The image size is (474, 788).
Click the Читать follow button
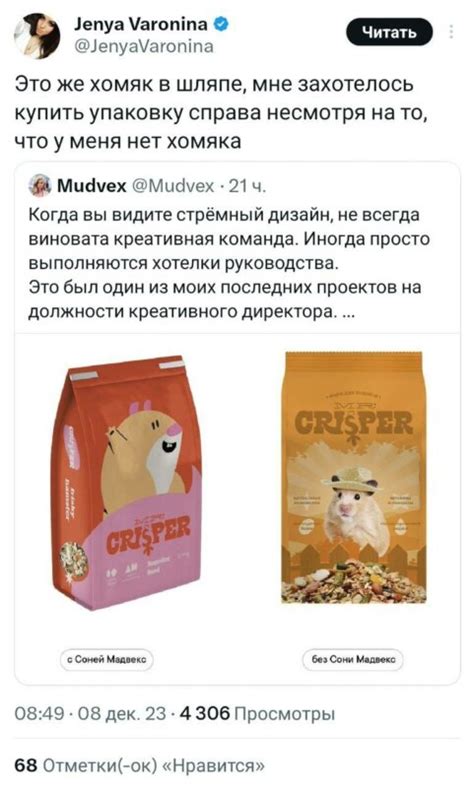pos(389,32)
